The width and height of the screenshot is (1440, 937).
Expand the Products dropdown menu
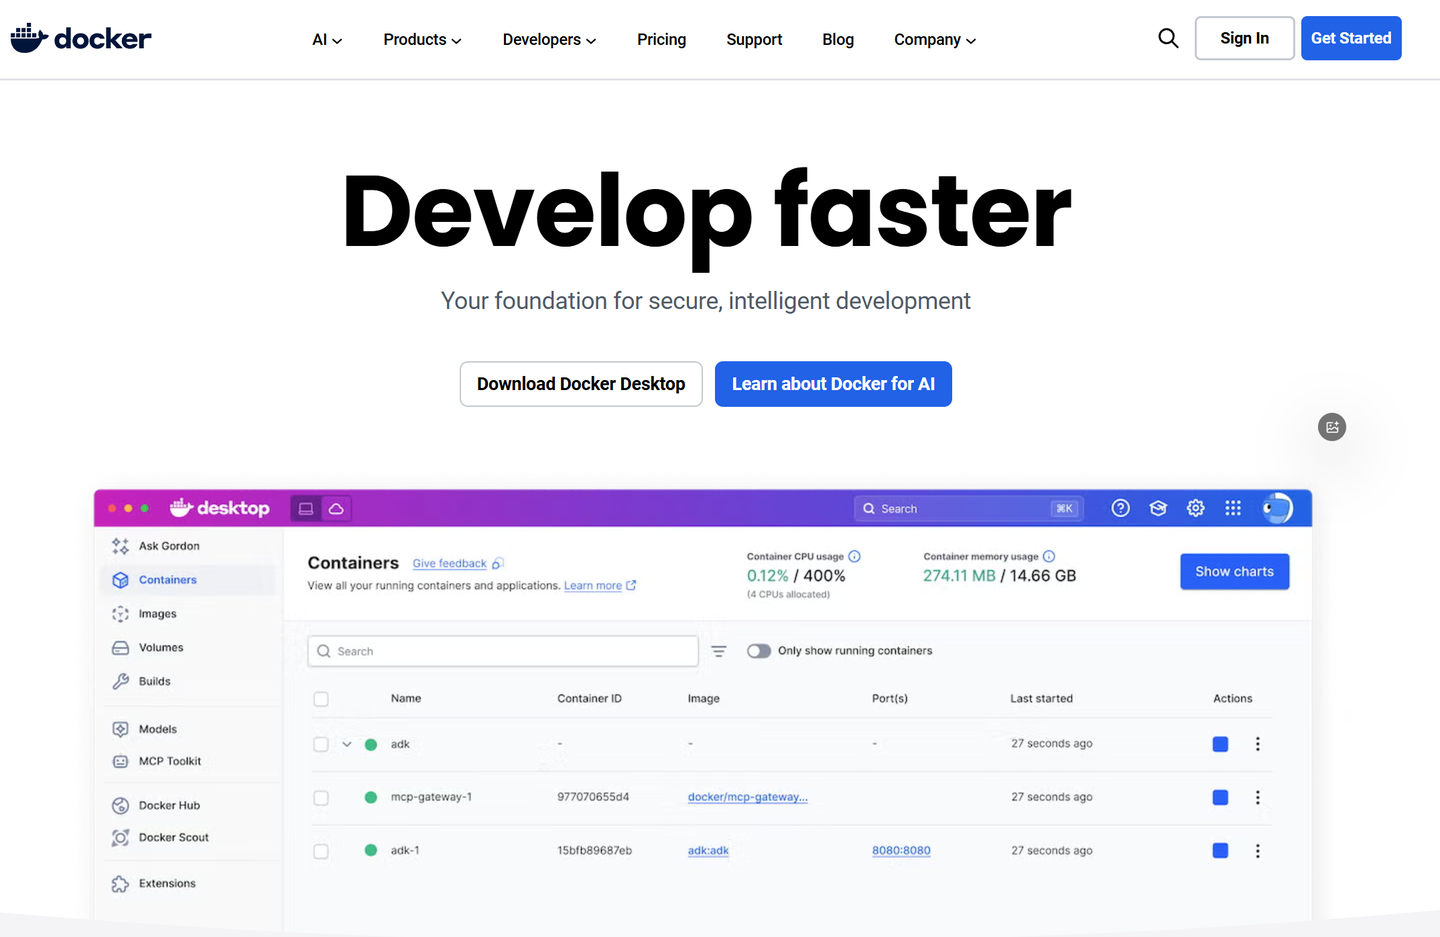click(422, 39)
